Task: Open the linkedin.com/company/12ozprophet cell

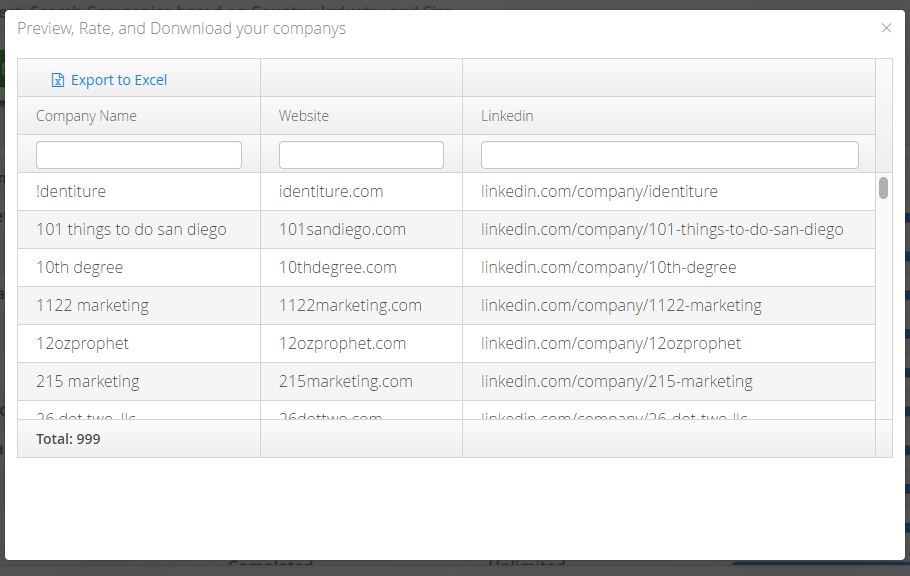Action: (x=669, y=344)
